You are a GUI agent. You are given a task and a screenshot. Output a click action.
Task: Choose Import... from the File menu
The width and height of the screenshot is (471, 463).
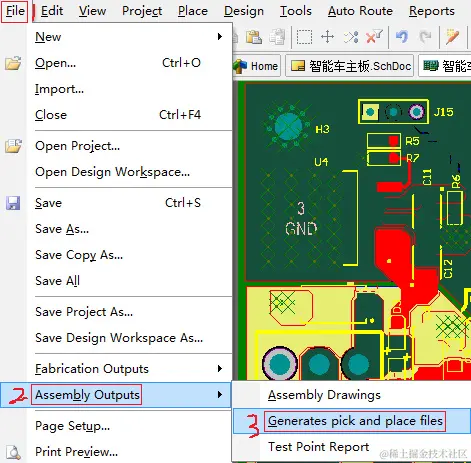[x=129, y=89]
